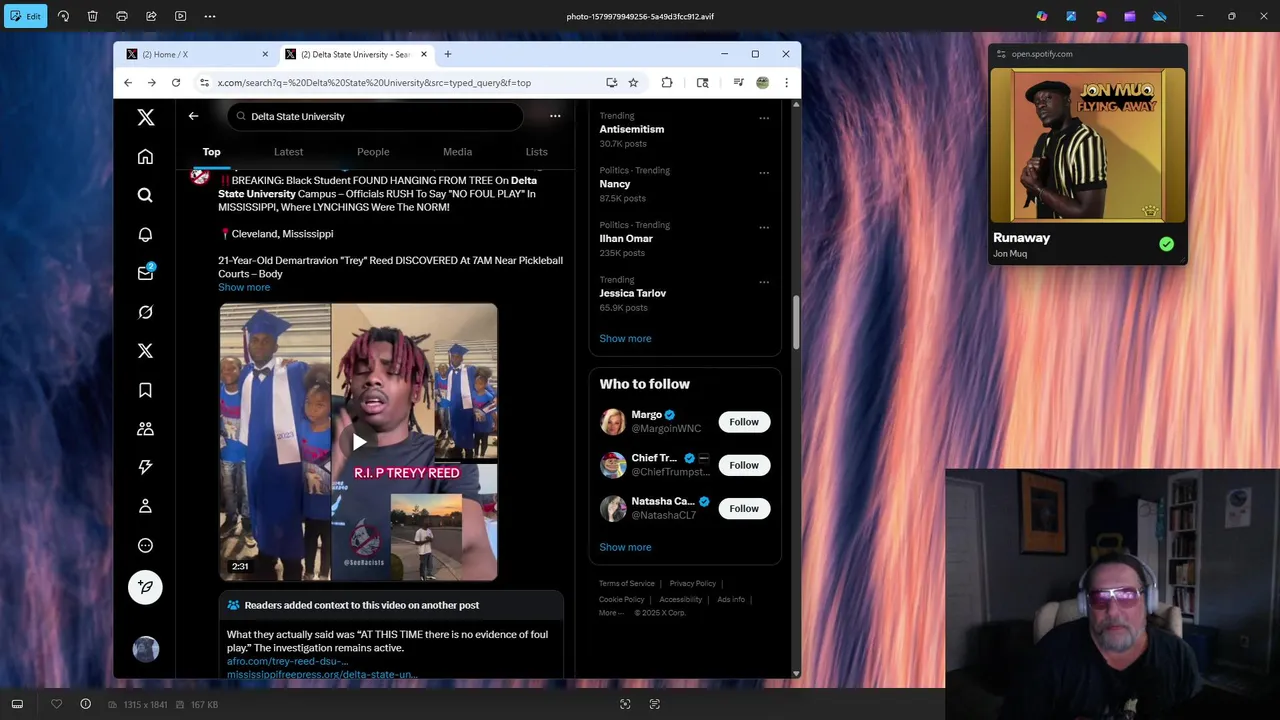Viewport: 1280px width, 720px height.
Task: Click the browser address bar URL
Action: [x=374, y=83]
